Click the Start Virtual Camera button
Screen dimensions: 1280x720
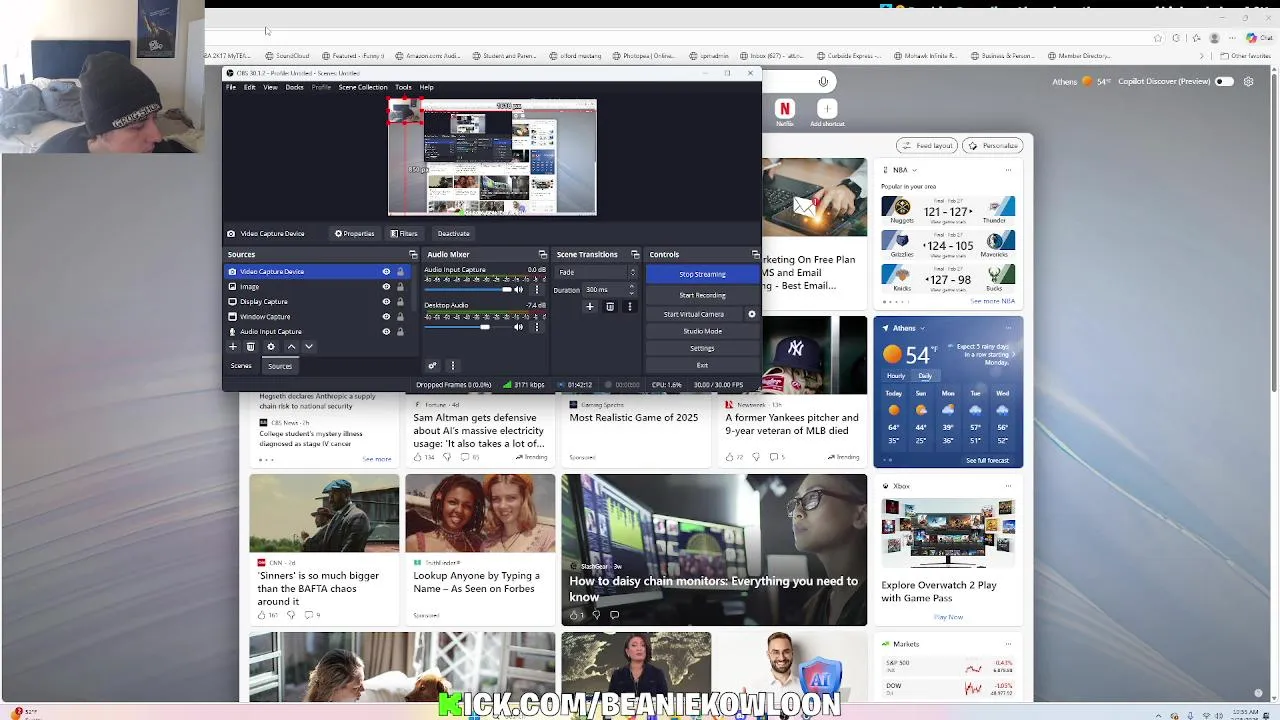click(x=694, y=314)
